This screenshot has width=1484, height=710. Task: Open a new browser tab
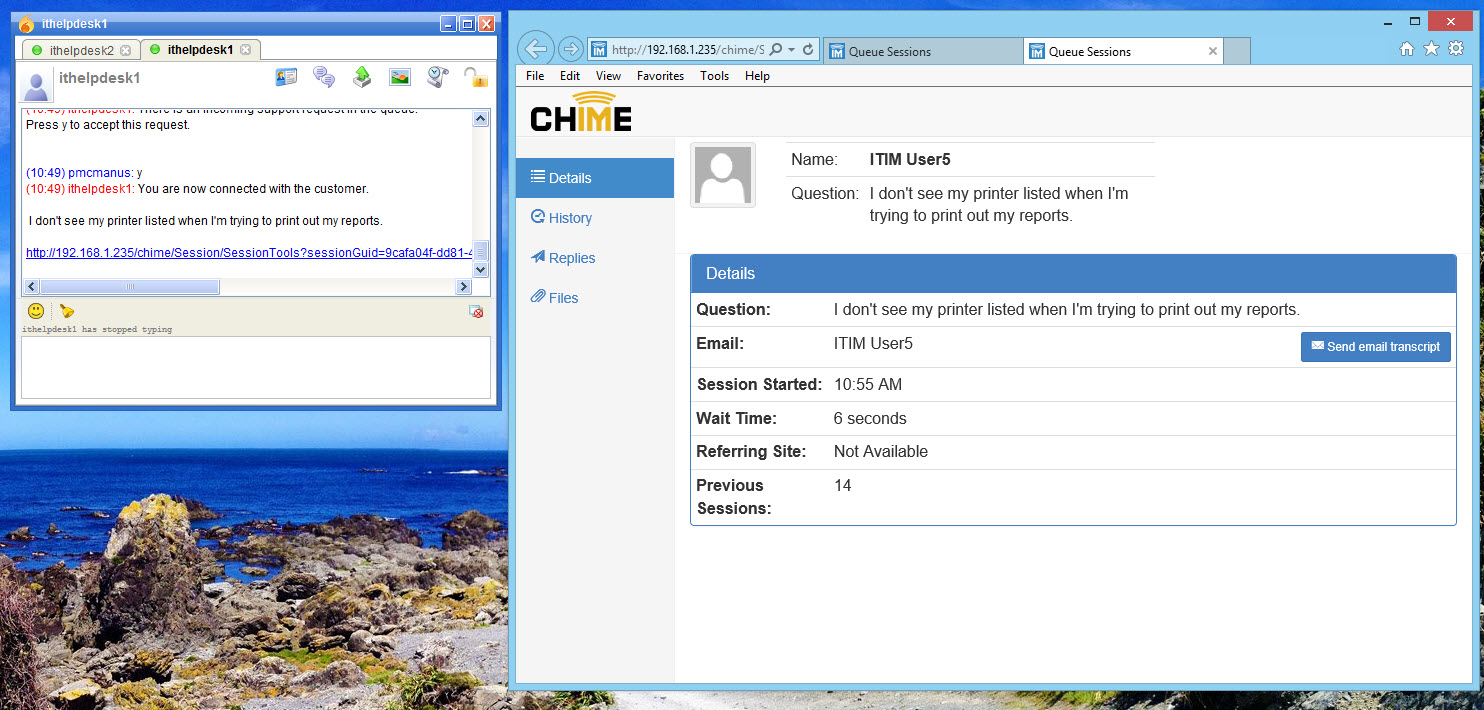(x=1237, y=51)
